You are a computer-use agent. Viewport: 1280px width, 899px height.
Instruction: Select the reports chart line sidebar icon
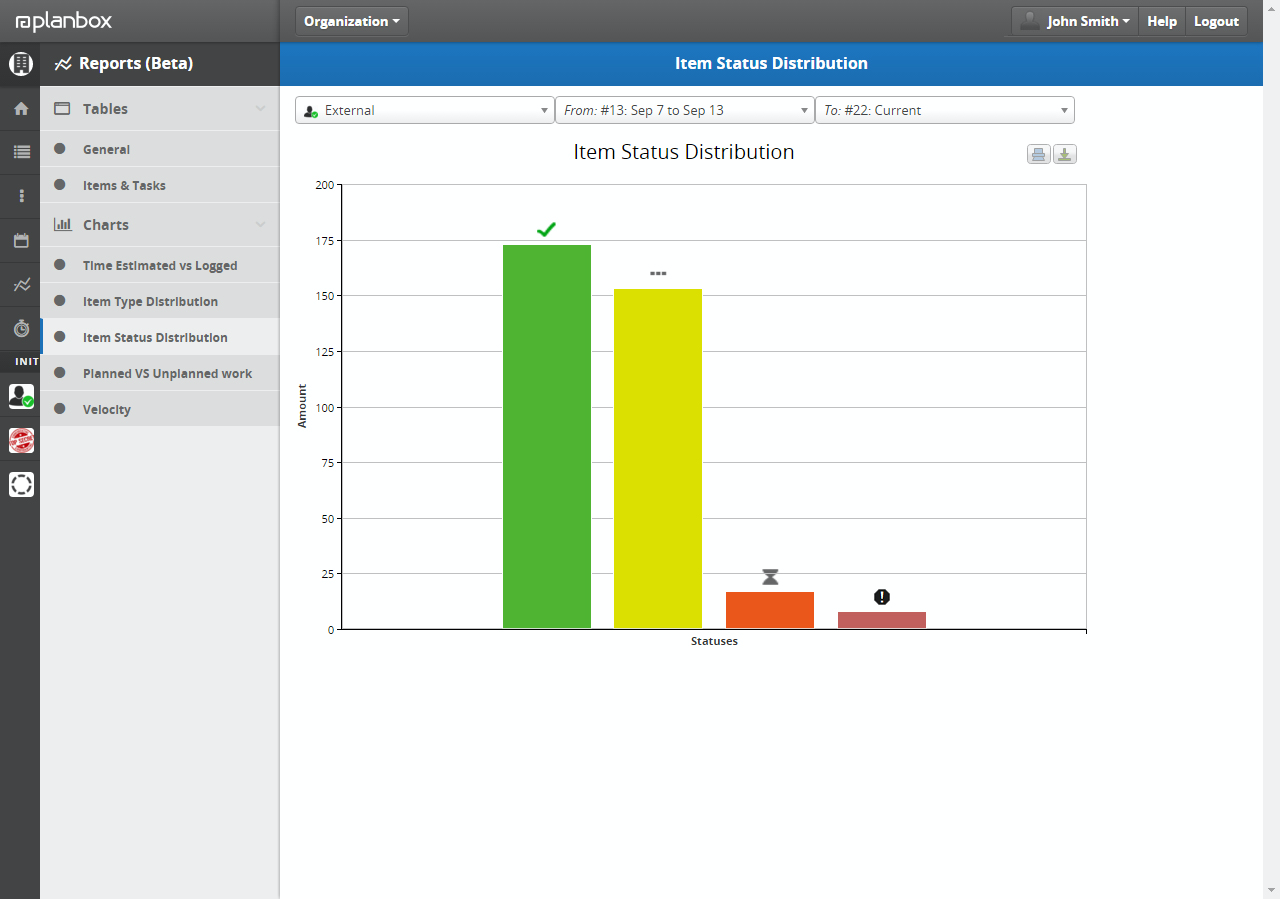(x=20, y=284)
